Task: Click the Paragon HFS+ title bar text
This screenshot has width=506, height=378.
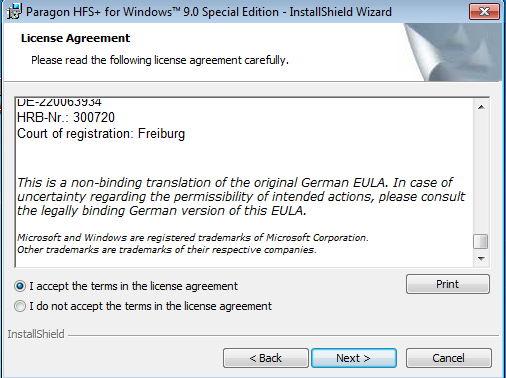Action: (x=209, y=12)
